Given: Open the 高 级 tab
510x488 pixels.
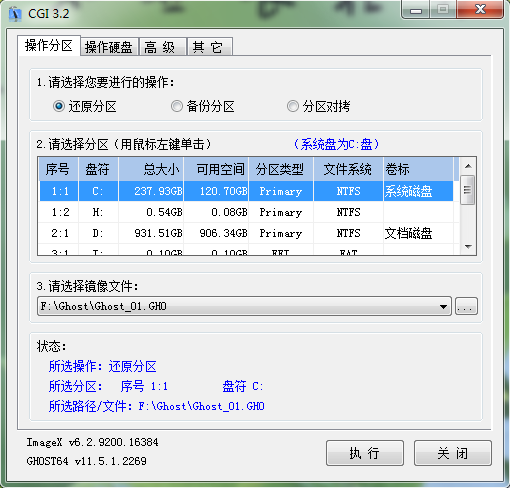Looking at the screenshot, I should pyautogui.click(x=162, y=47).
